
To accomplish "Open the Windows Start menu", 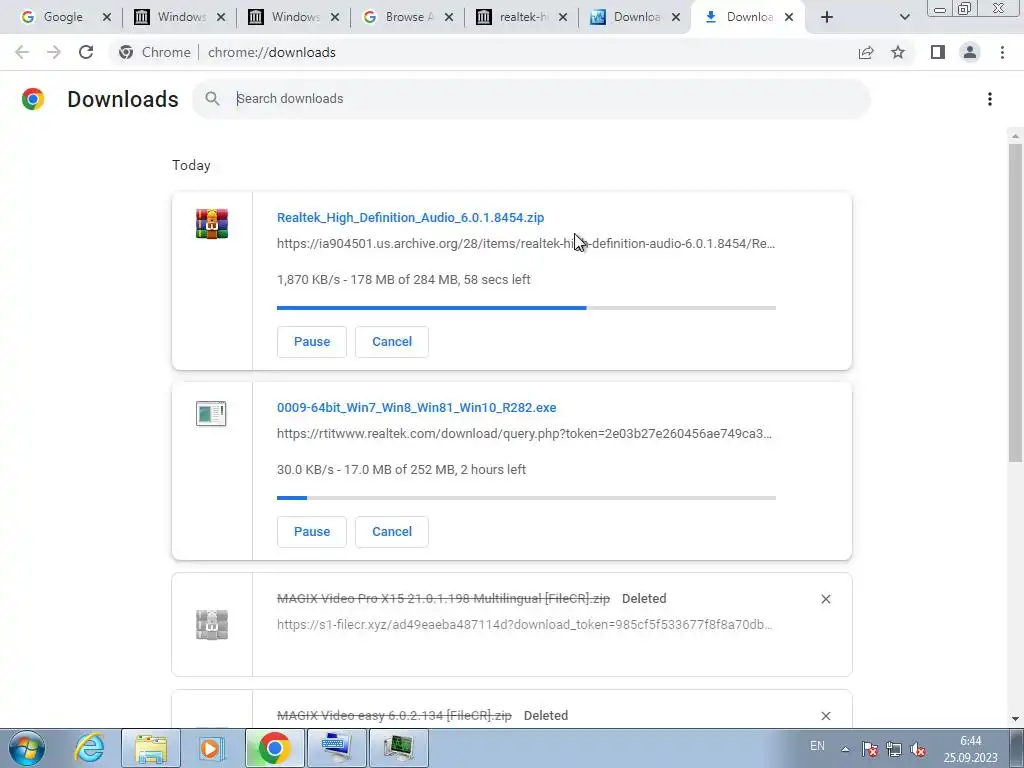I will (x=26, y=748).
